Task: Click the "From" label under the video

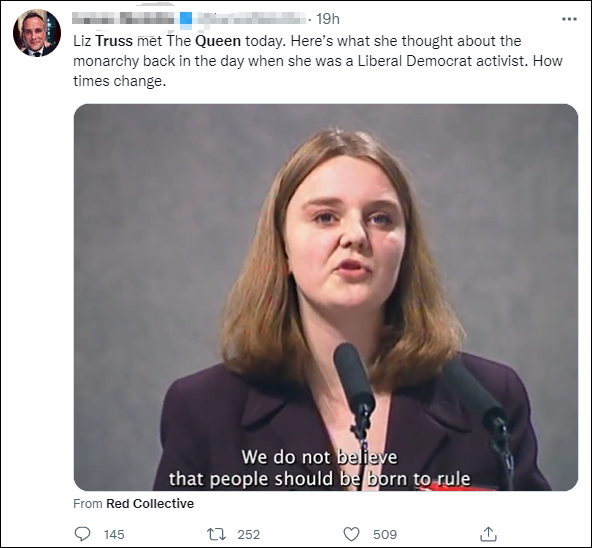Action: (88, 503)
